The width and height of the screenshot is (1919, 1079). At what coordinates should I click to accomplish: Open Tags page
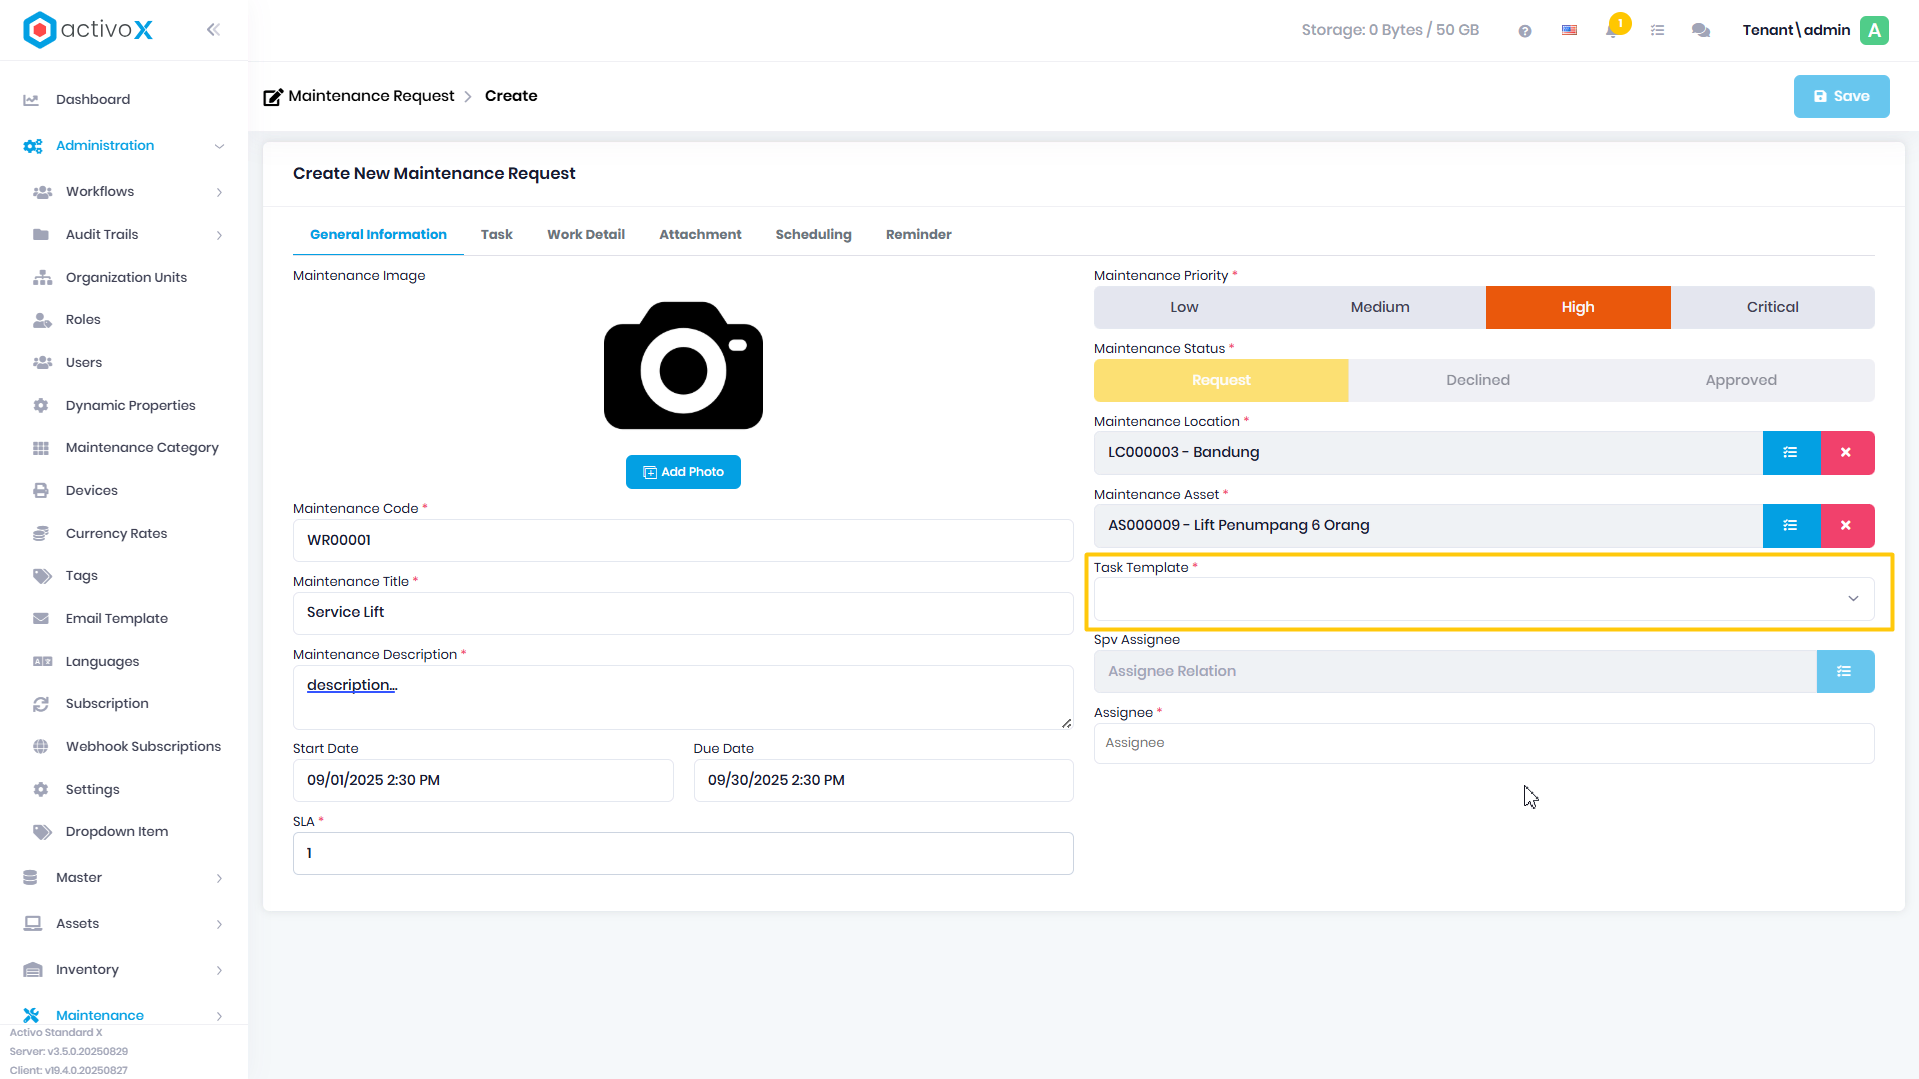(82, 576)
